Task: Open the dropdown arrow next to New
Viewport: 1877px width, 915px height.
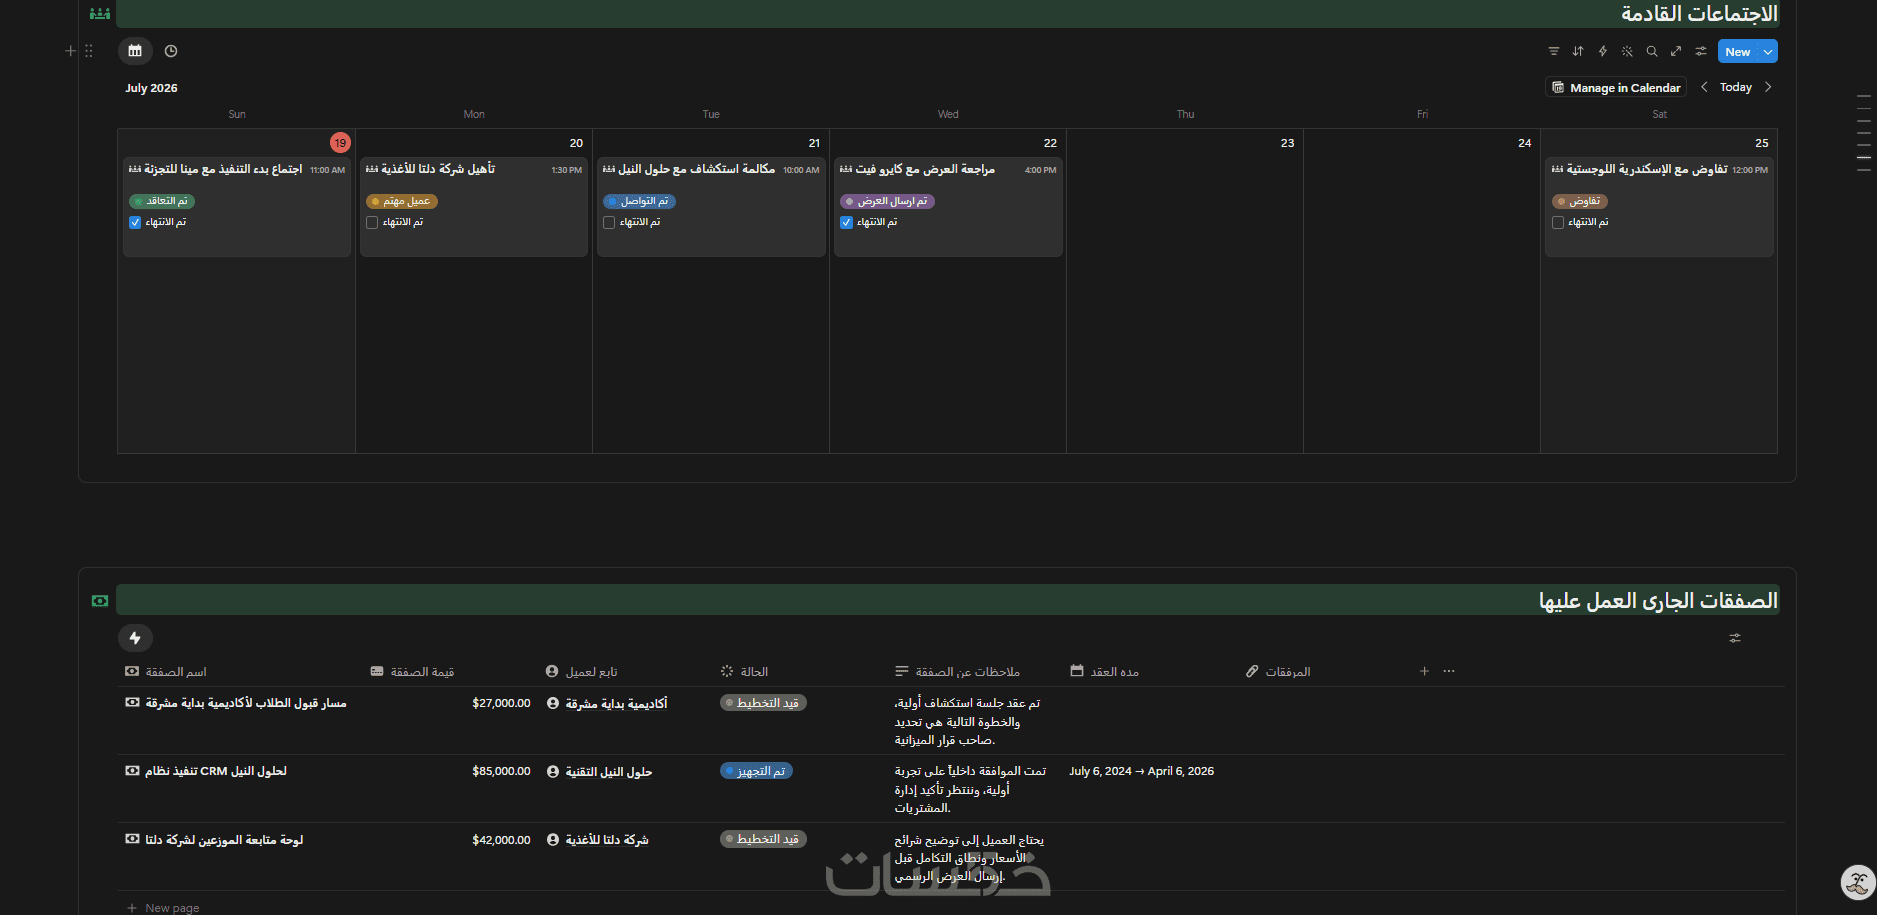Action: 1768,52
